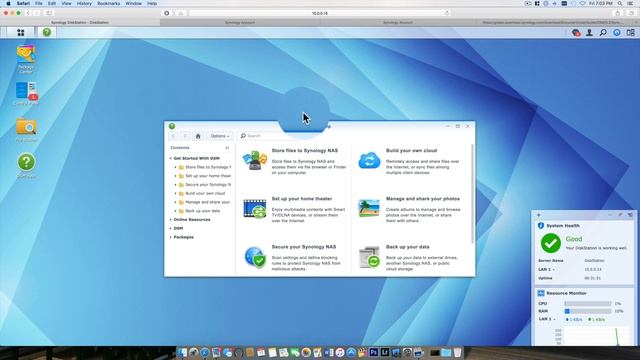
Task: Open the Options dropdown in Help
Action: tap(220, 136)
